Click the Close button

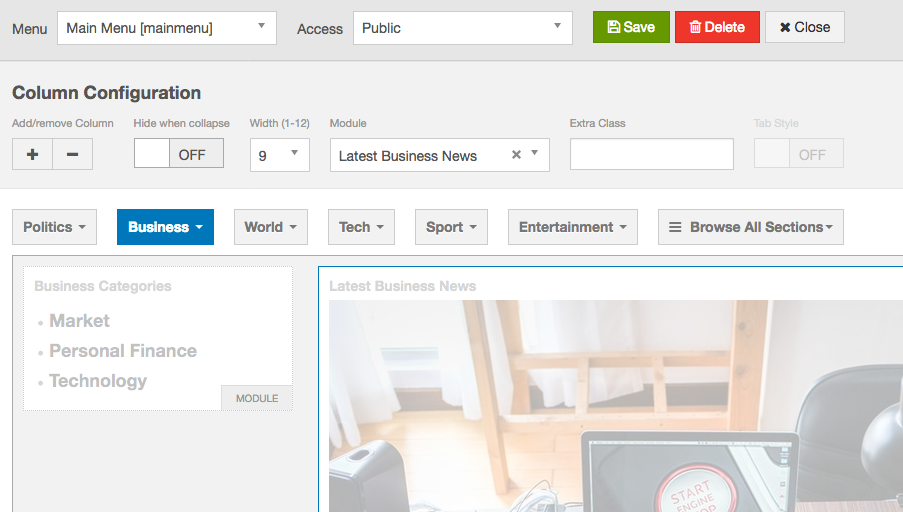pos(805,27)
